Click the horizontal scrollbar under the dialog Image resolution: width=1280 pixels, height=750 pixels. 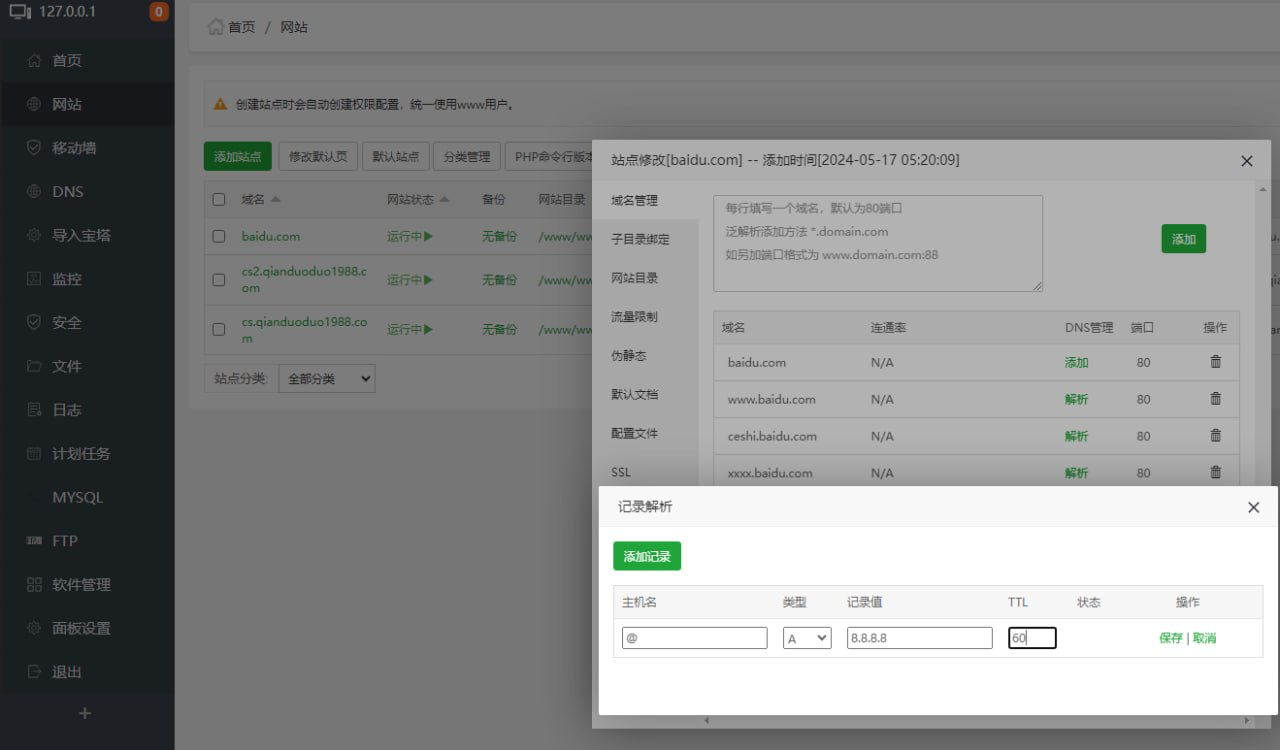point(975,721)
